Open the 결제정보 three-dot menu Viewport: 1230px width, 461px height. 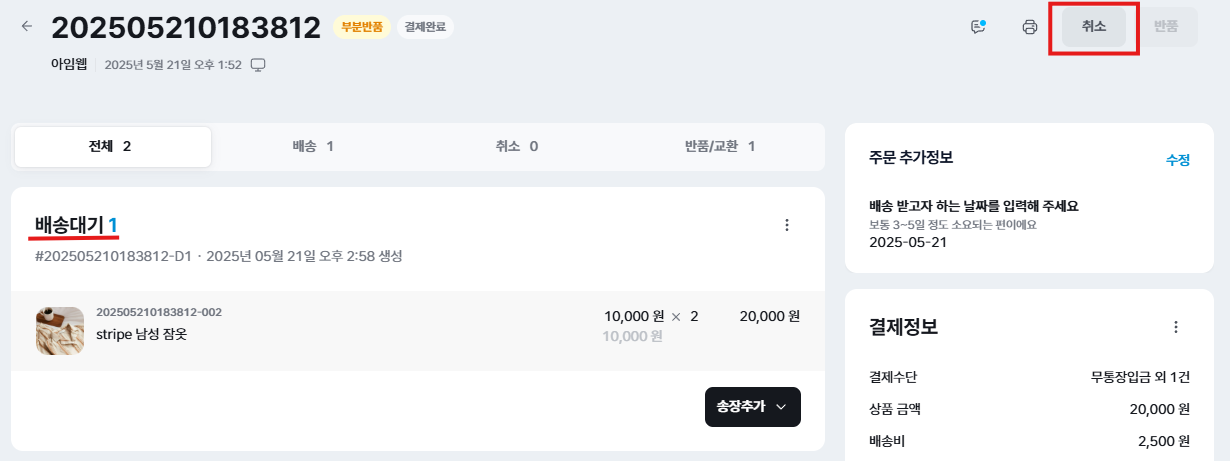(1176, 327)
